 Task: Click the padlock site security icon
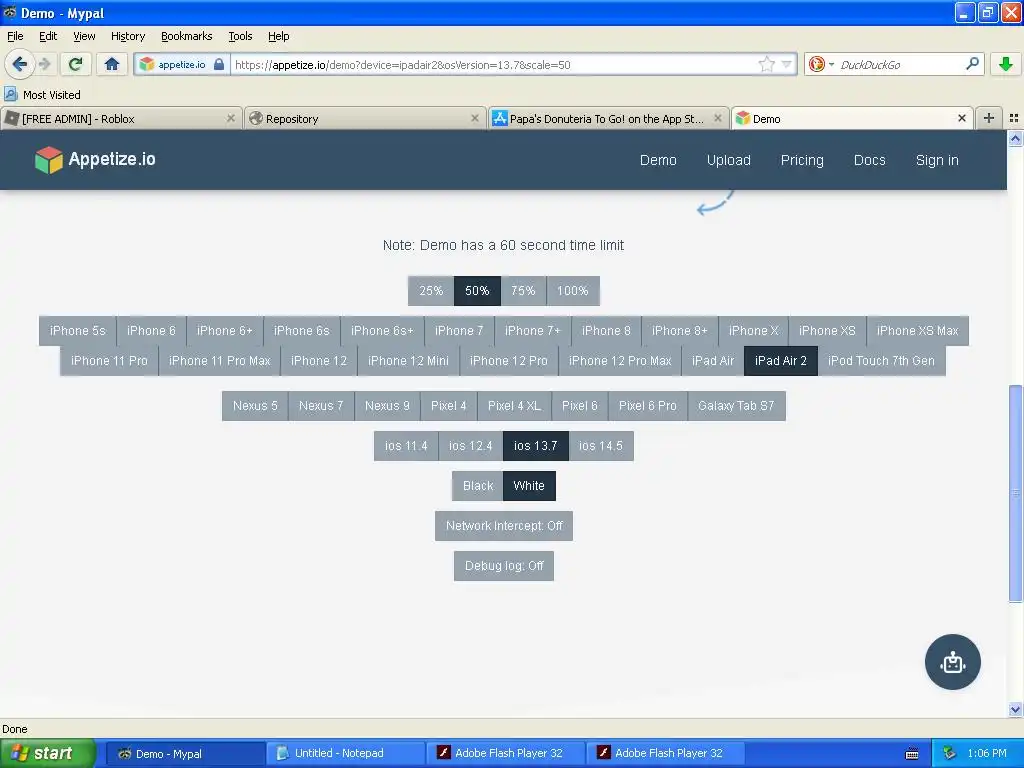[x=219, y=64]
